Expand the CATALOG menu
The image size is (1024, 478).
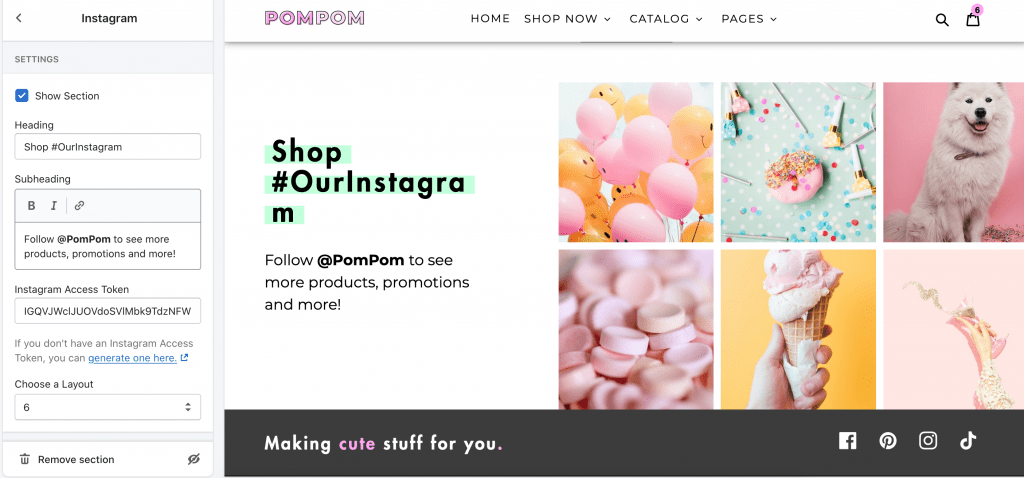point(666,19)
